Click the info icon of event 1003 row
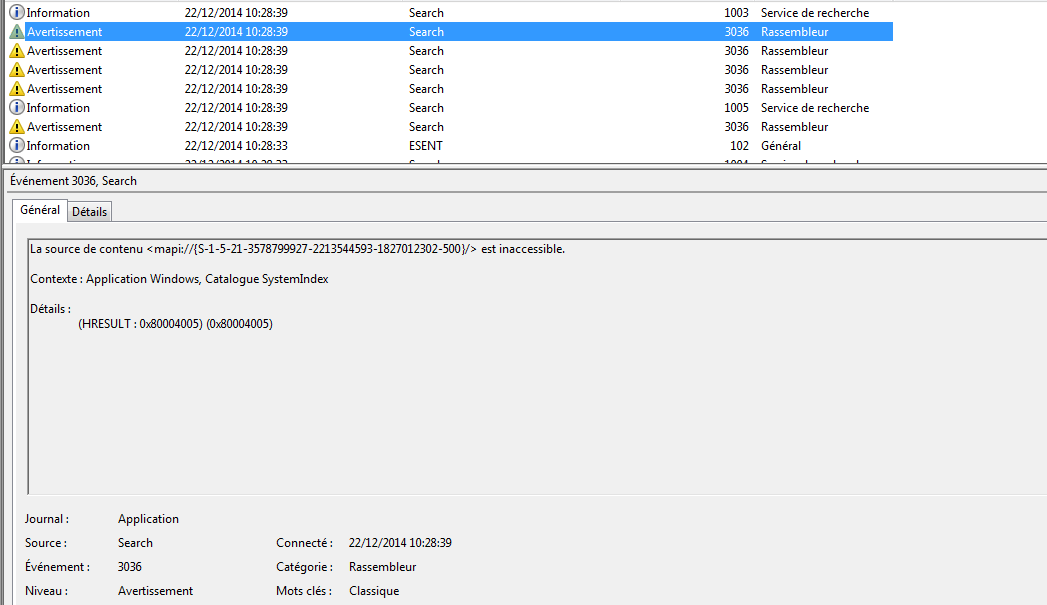The width and height of the screenshot is (1047, 605). click(17, 13)
